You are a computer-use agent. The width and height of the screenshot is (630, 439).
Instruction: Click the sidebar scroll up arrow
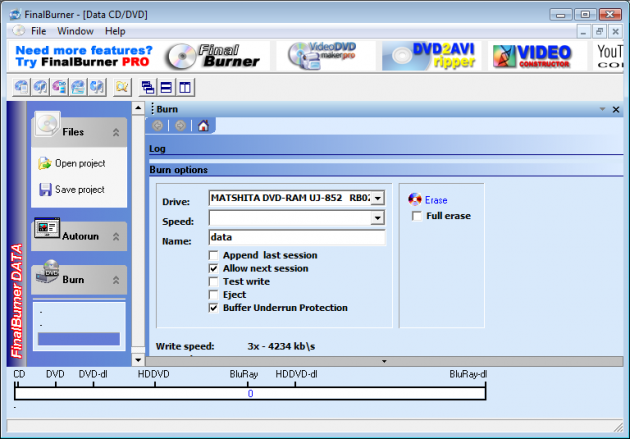coord(138,108)
